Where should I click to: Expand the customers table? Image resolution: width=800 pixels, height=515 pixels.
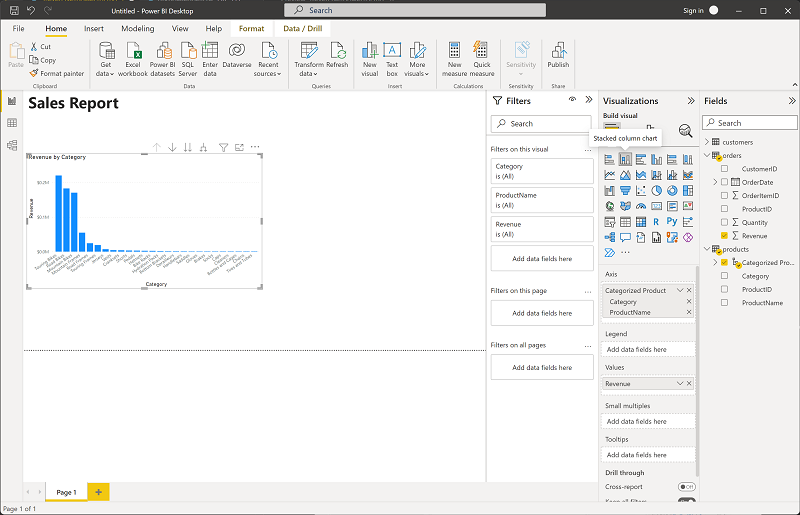pyautogui.click(x=707, y=142)
